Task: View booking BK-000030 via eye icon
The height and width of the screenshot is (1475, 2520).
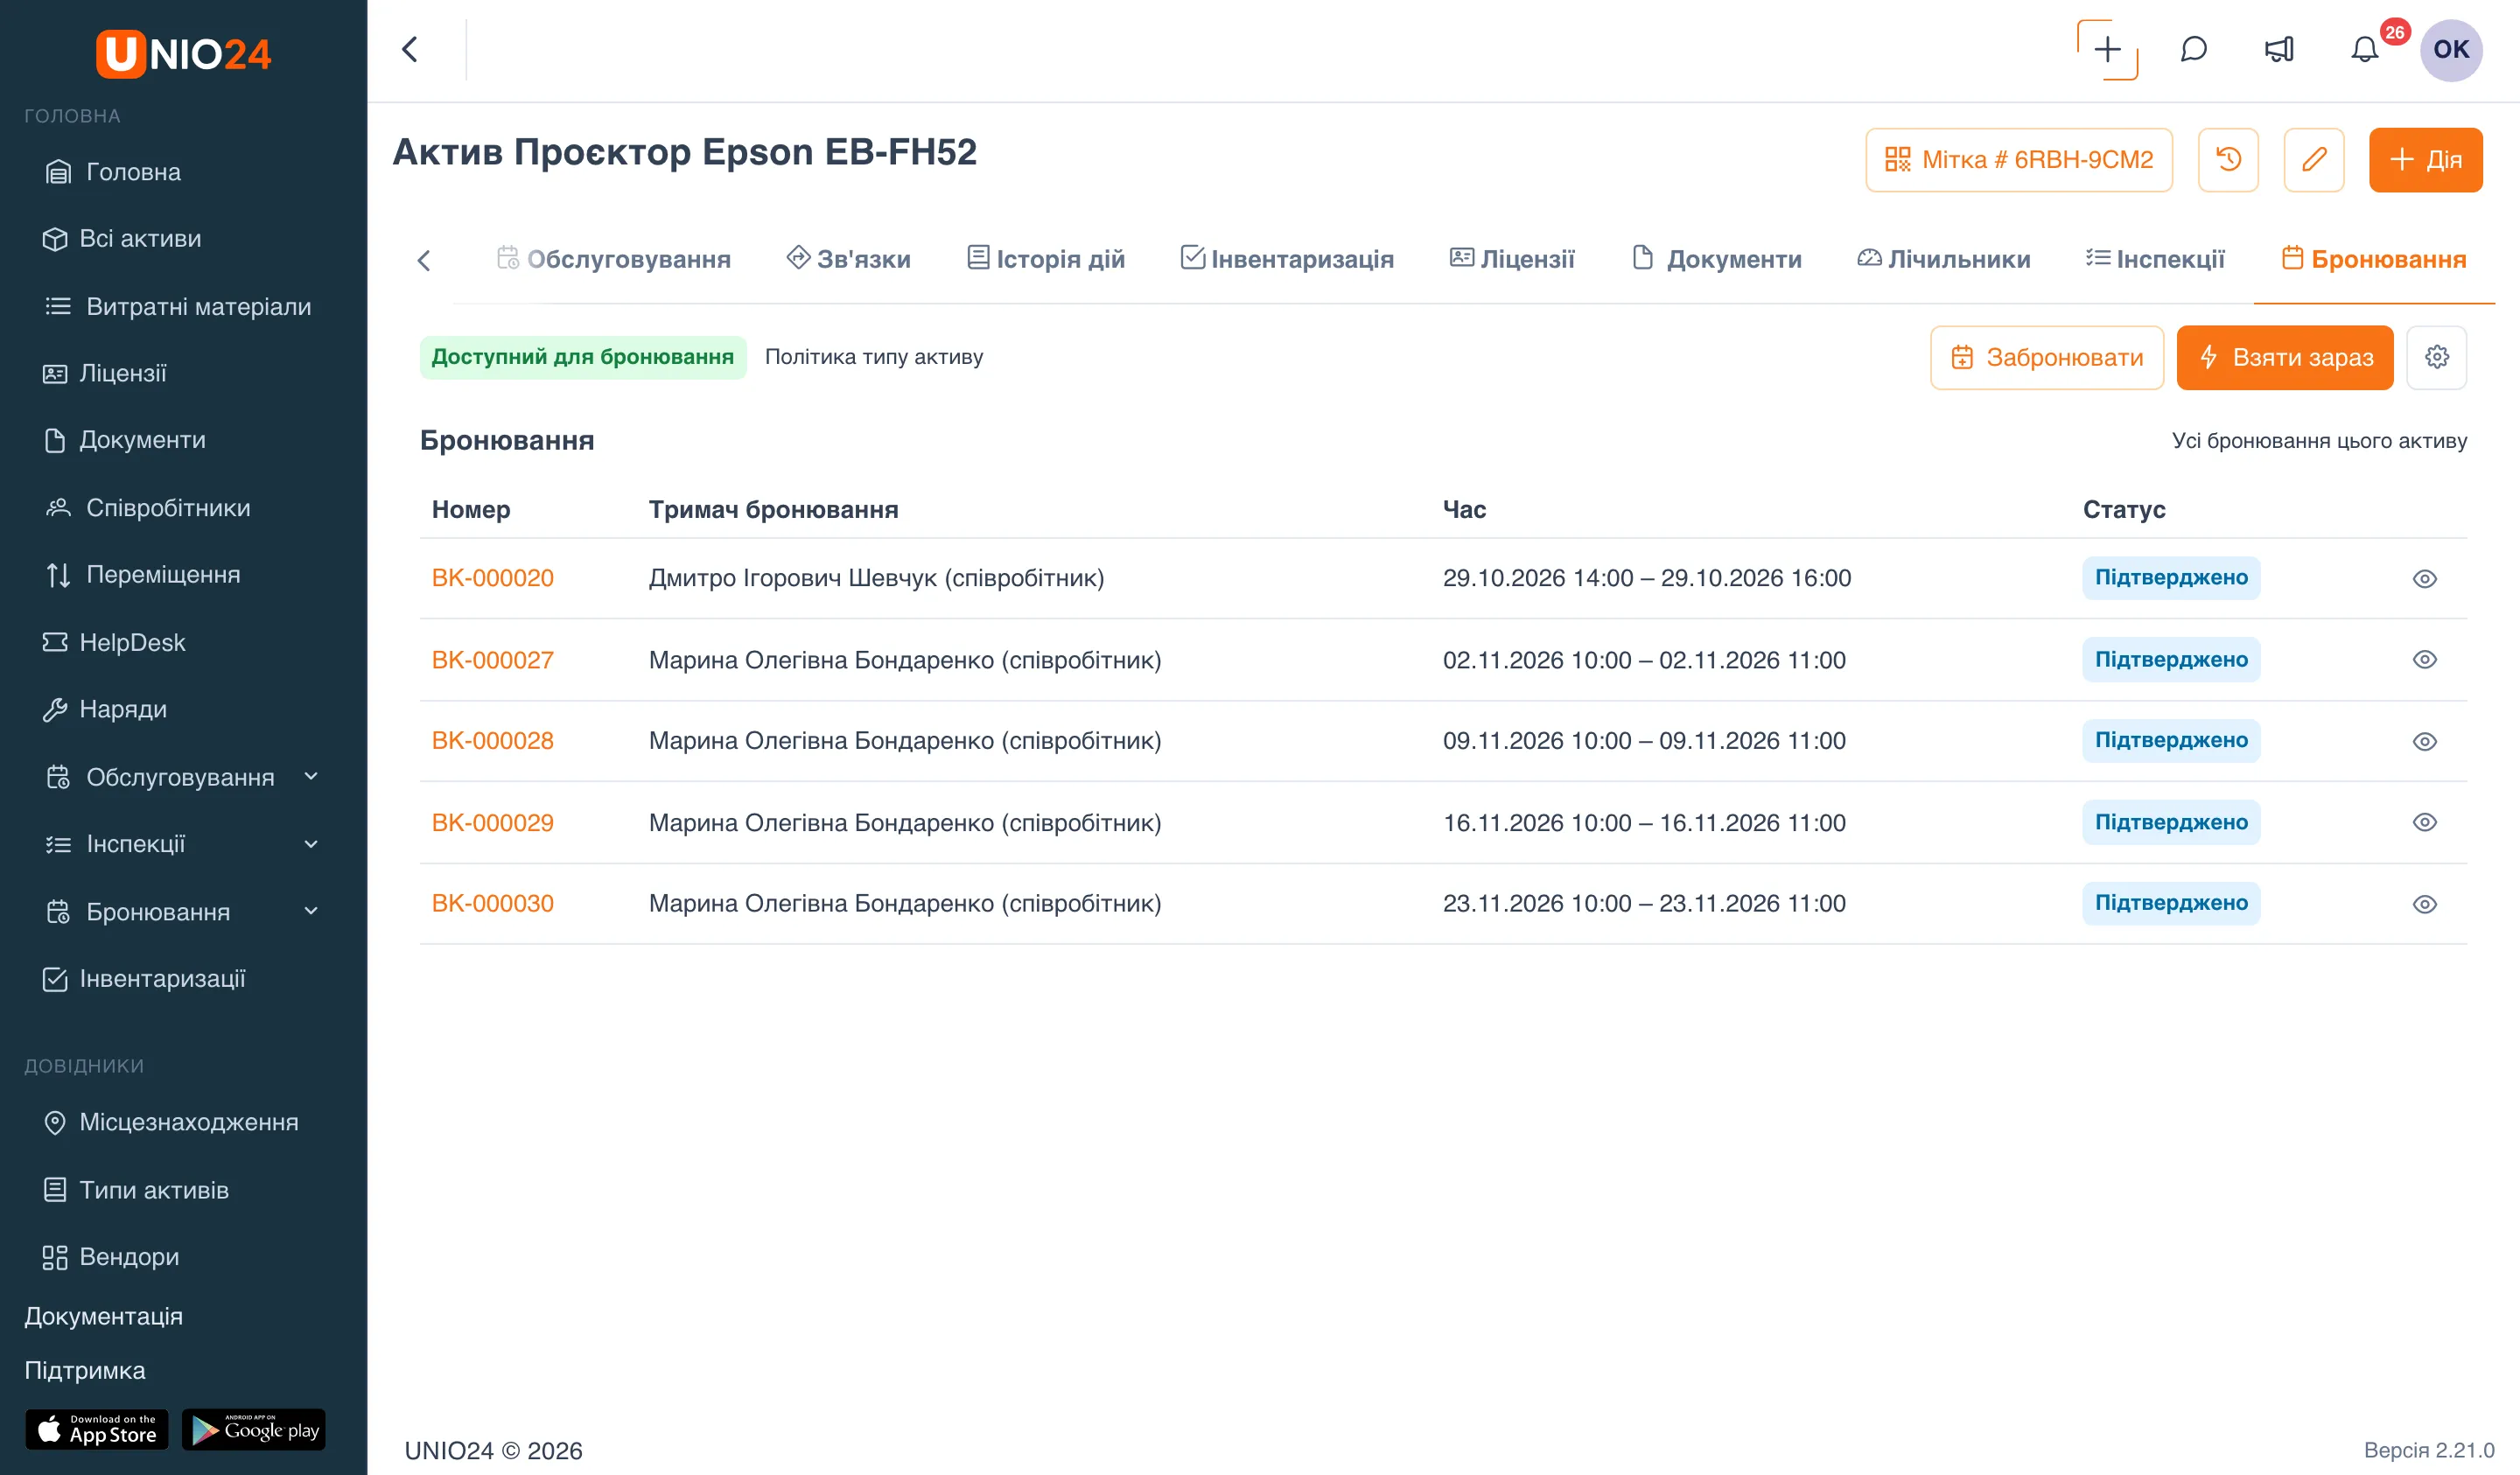Action: click(x=2424, y=904)
